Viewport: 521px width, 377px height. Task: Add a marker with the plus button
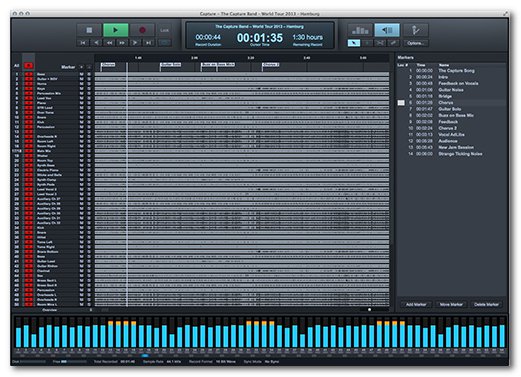click(x=81, y=67)
